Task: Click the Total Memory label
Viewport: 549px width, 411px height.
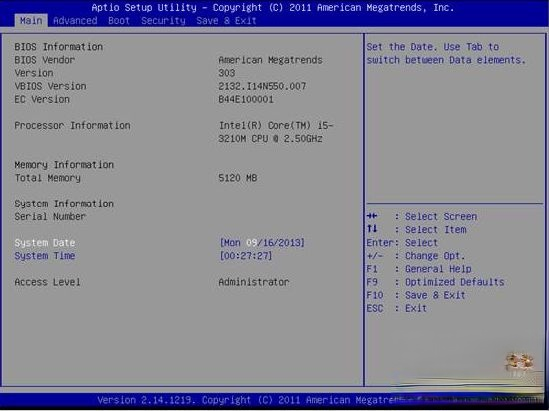Action: click(x=48, y=178)
